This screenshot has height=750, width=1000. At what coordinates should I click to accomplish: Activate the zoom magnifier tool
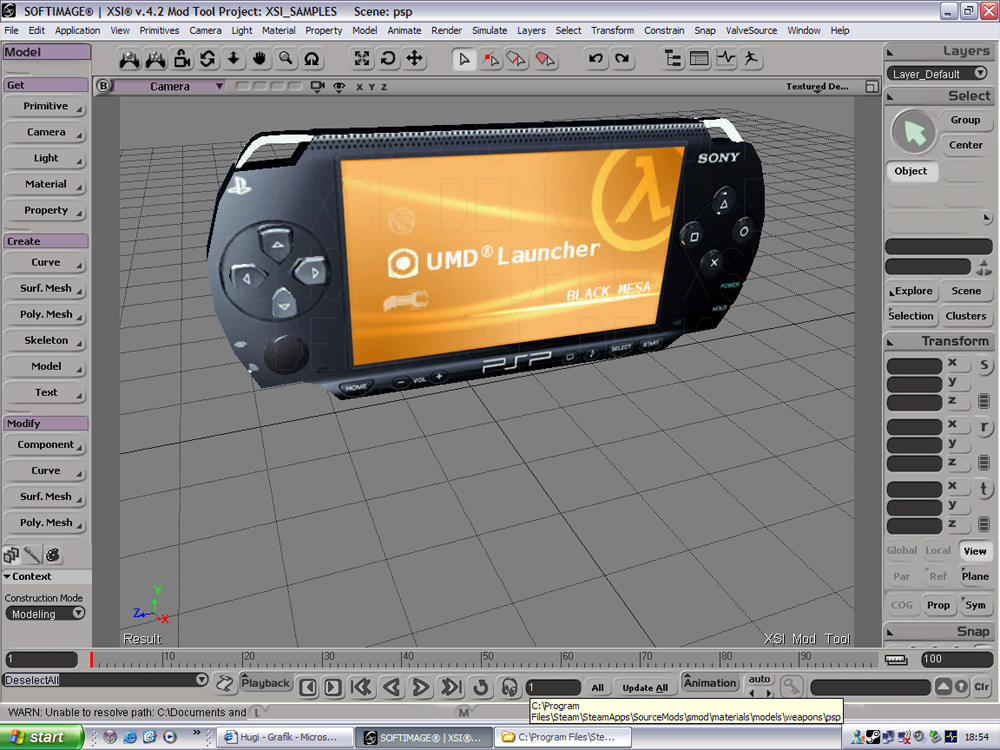[286, 59]
